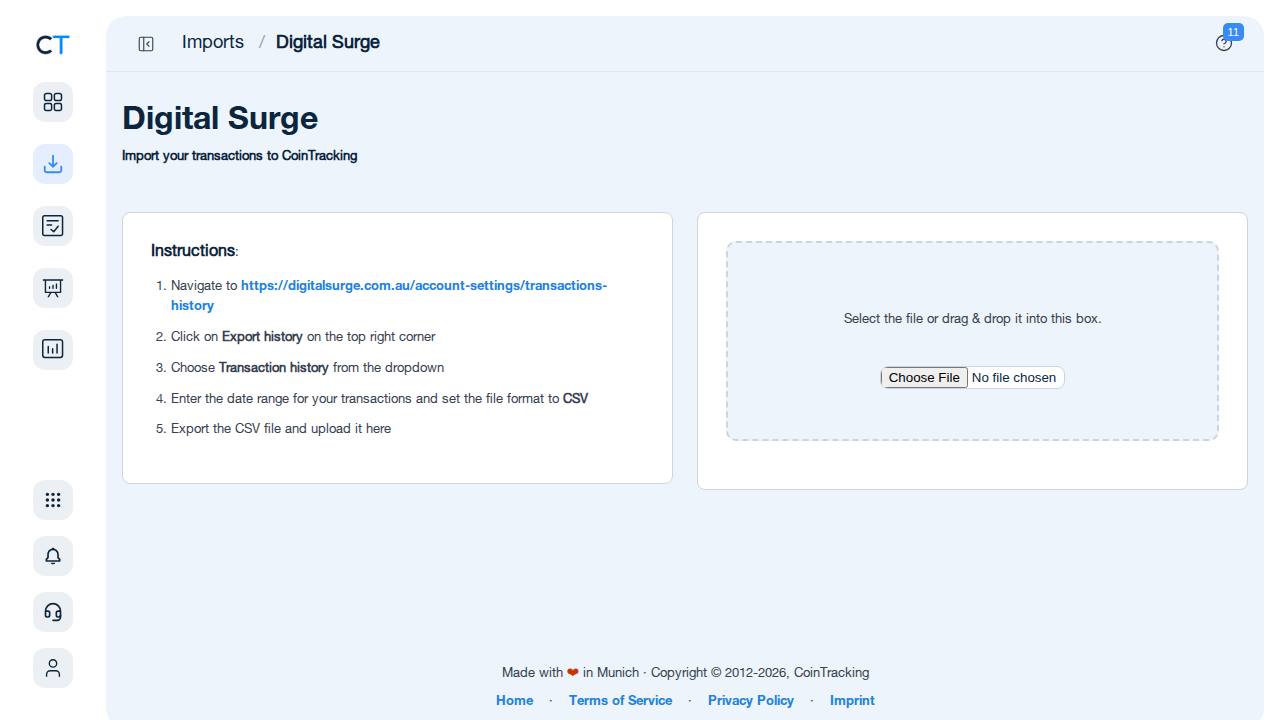Open the headset support icon
The image size is (1280, 720).
(53, 612)
